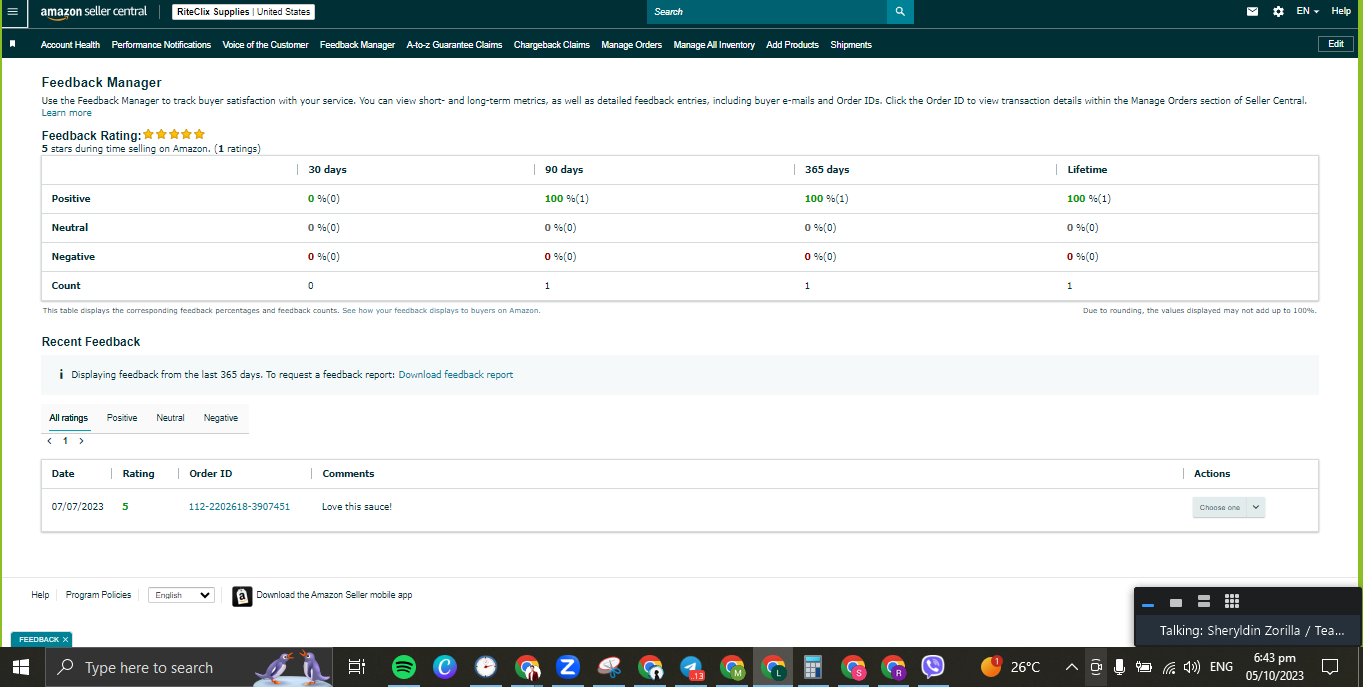Open the Wi-Fi network tray icon
The width and height of the screenshot is (1363, 687).
(x=1168, y=667)
